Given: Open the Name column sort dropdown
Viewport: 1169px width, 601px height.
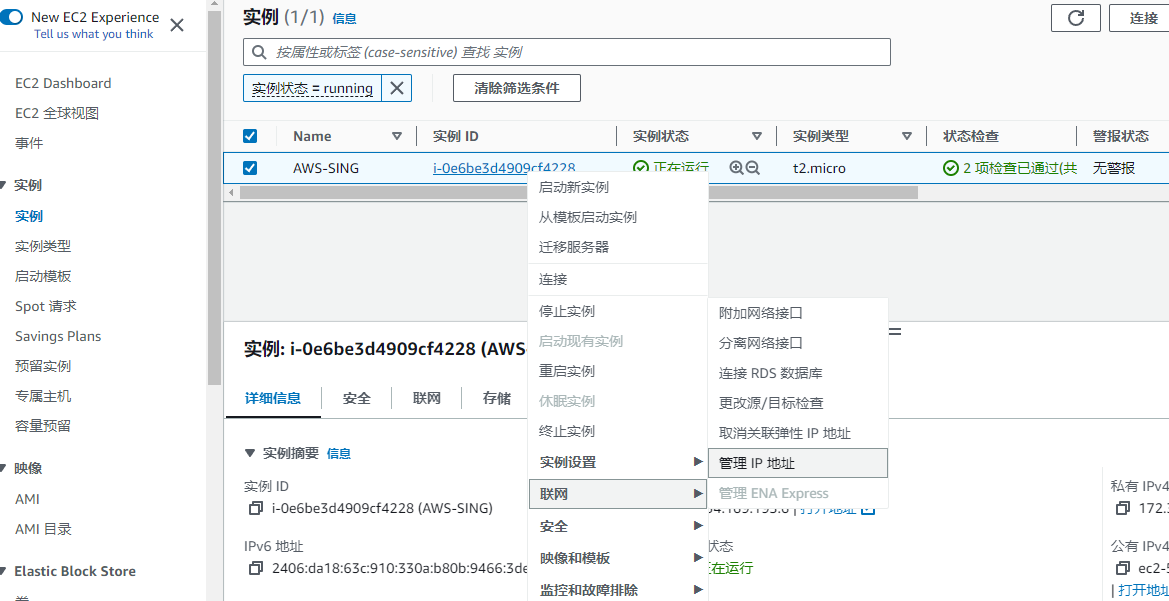Looking at the screenshot, I should (397, 136).
